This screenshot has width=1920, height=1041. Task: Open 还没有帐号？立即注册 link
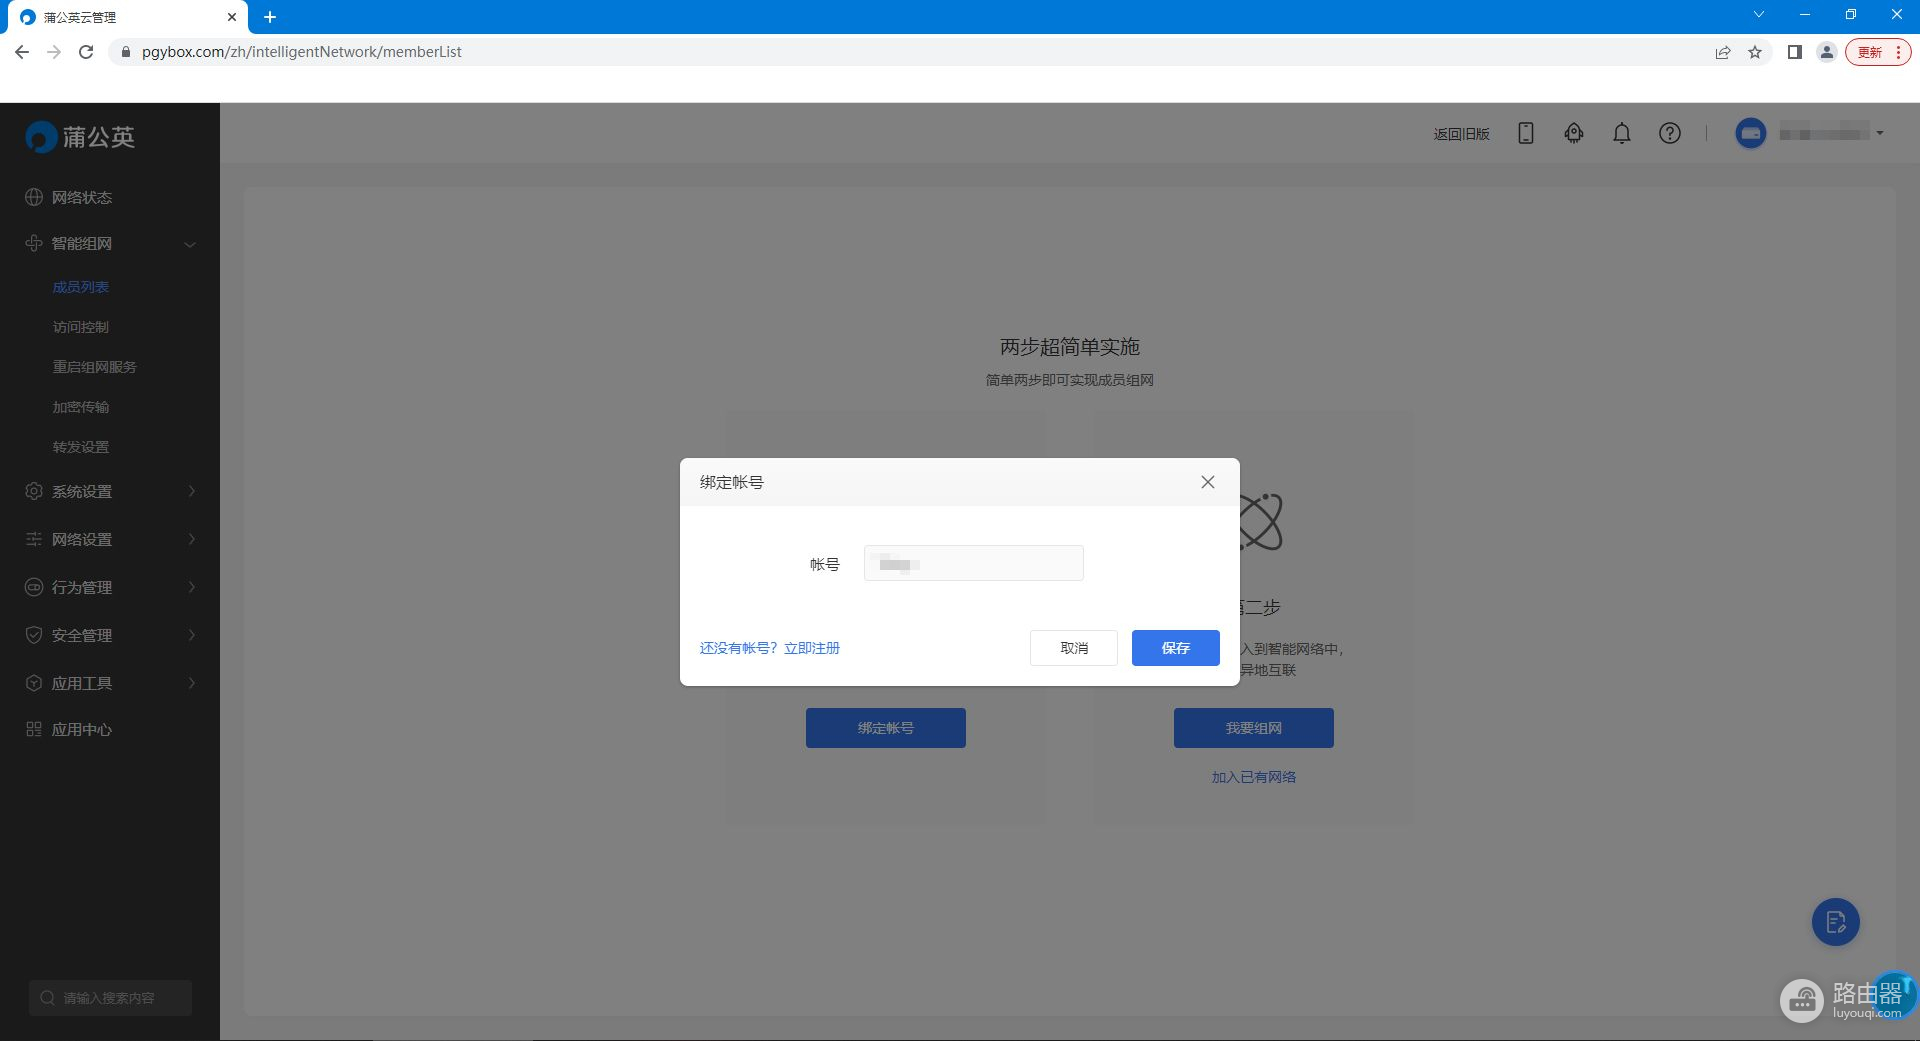(x=770, y=648)
